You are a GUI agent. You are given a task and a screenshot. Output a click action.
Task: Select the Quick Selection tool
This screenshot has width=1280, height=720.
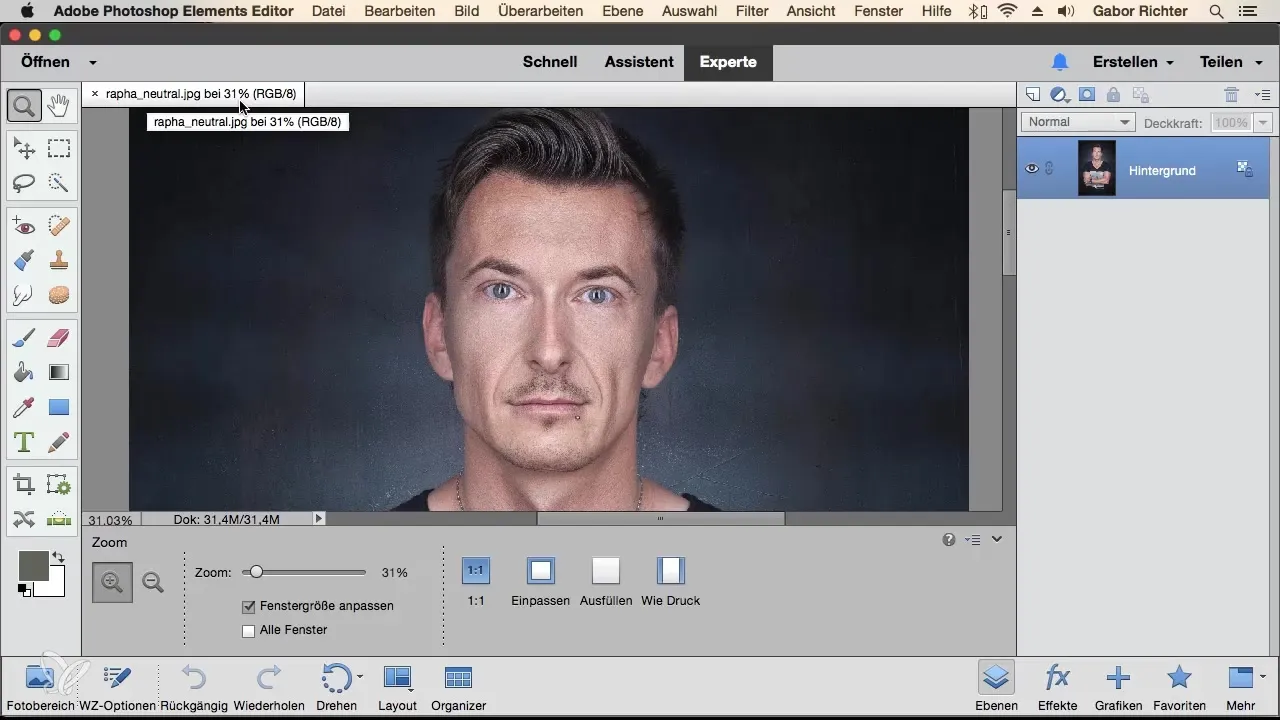click(x=59, y=183)
